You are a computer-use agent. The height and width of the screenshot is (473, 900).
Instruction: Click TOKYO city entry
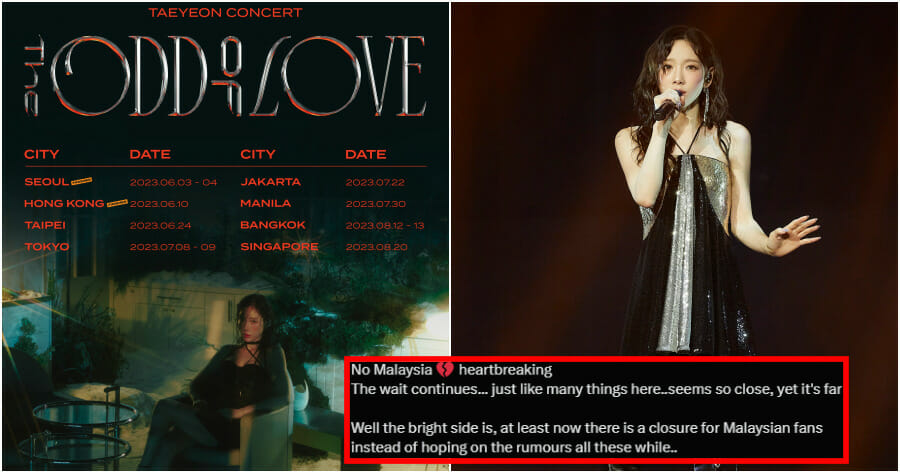[x=47, y=247]
